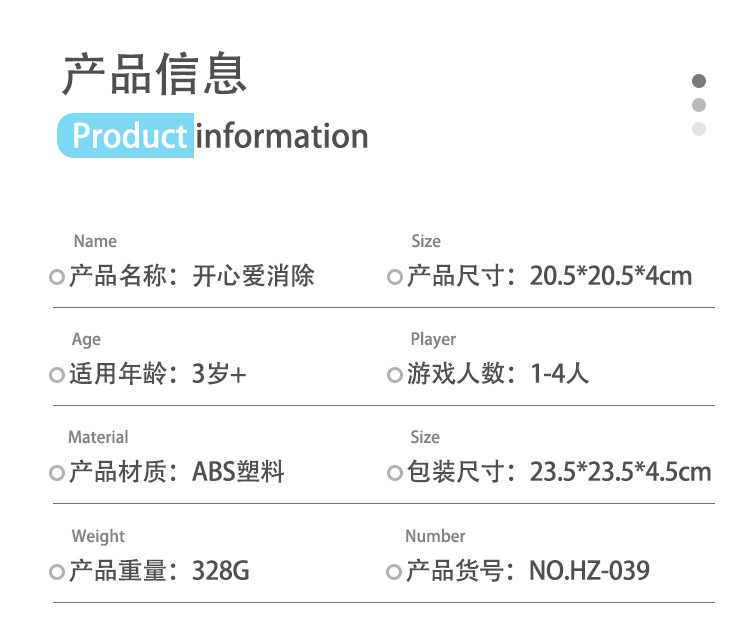Screen dimensions: 750x634
Task: Click the lightest gray dot at top right
Action: point(699,129)
